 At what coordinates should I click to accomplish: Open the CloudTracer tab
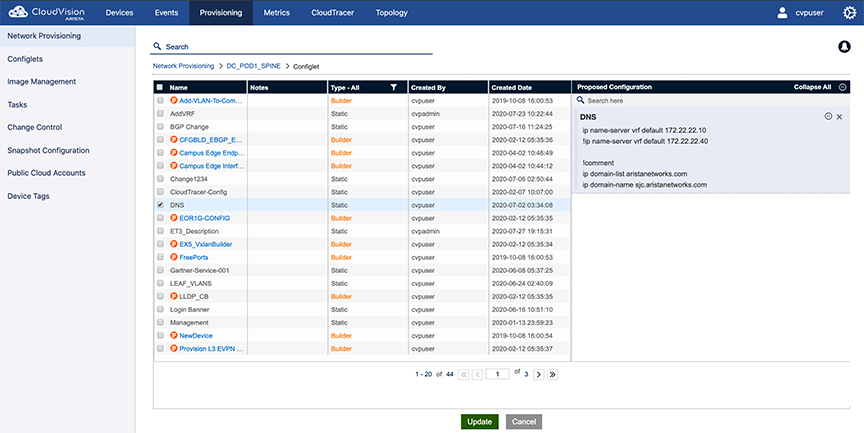click(333, 13)
